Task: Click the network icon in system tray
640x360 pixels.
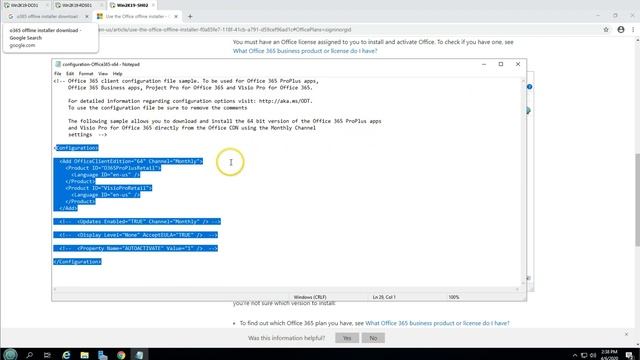Action: click(584, 356)
